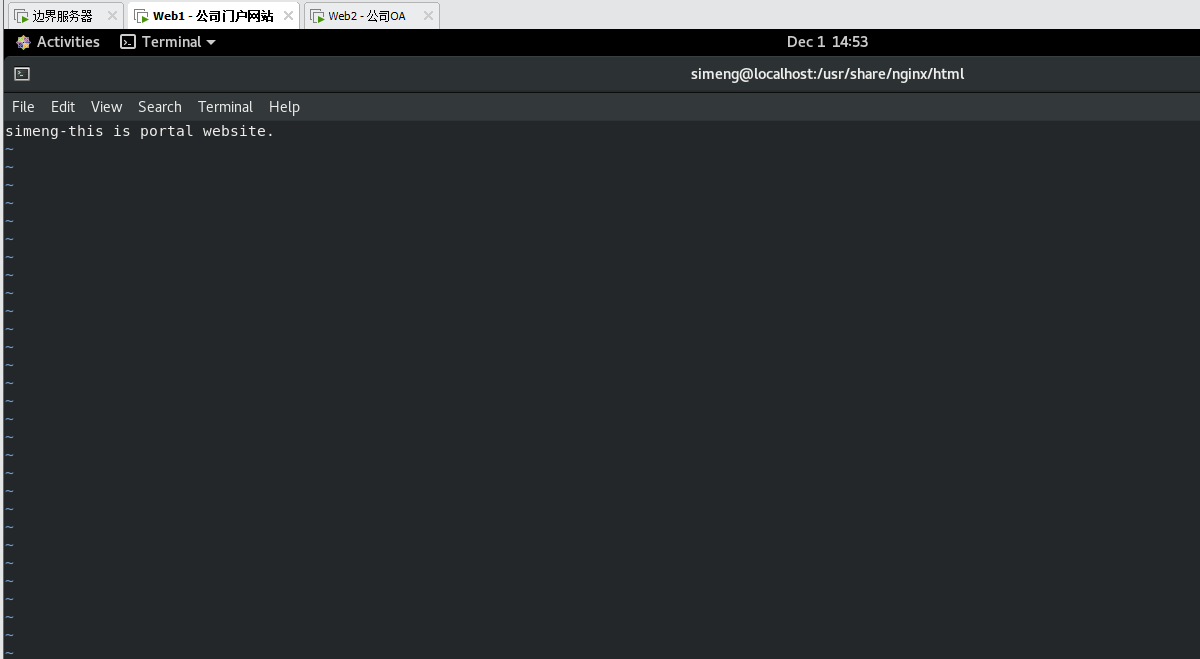Close the Web1 - 公司门户网站 tab
Viewport: 1200px width, 659px height.
[288, 16]
